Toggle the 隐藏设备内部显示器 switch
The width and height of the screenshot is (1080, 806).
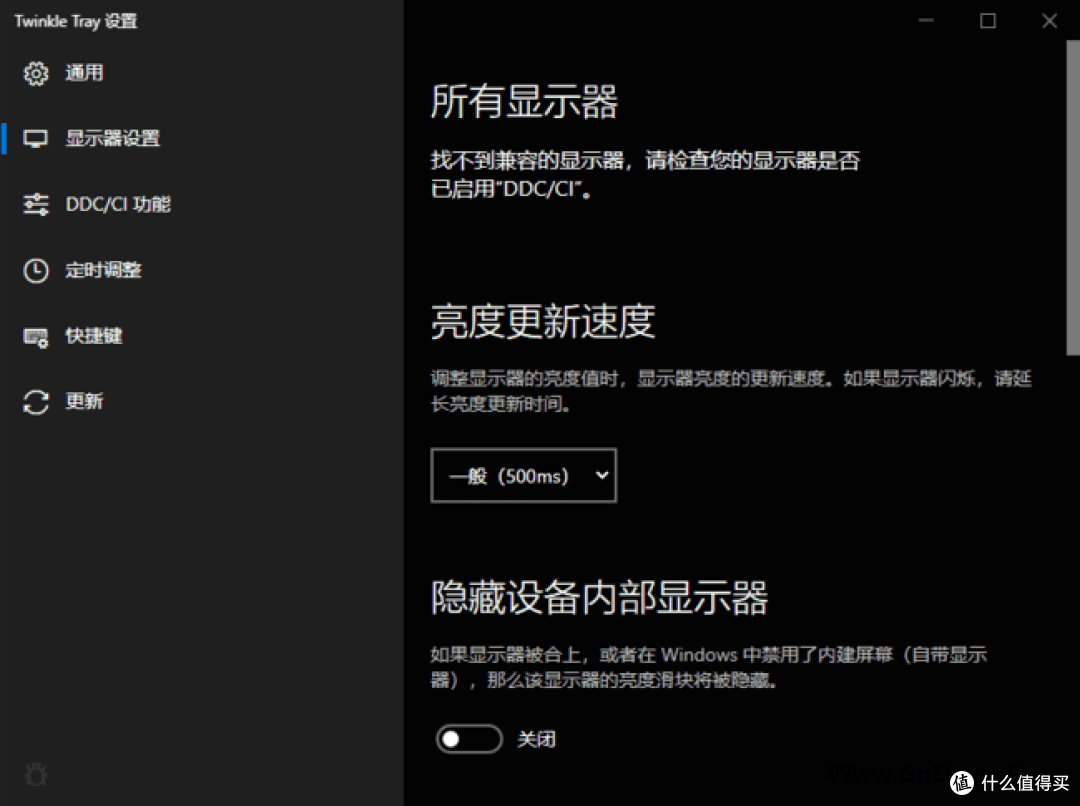click(469, 739)
